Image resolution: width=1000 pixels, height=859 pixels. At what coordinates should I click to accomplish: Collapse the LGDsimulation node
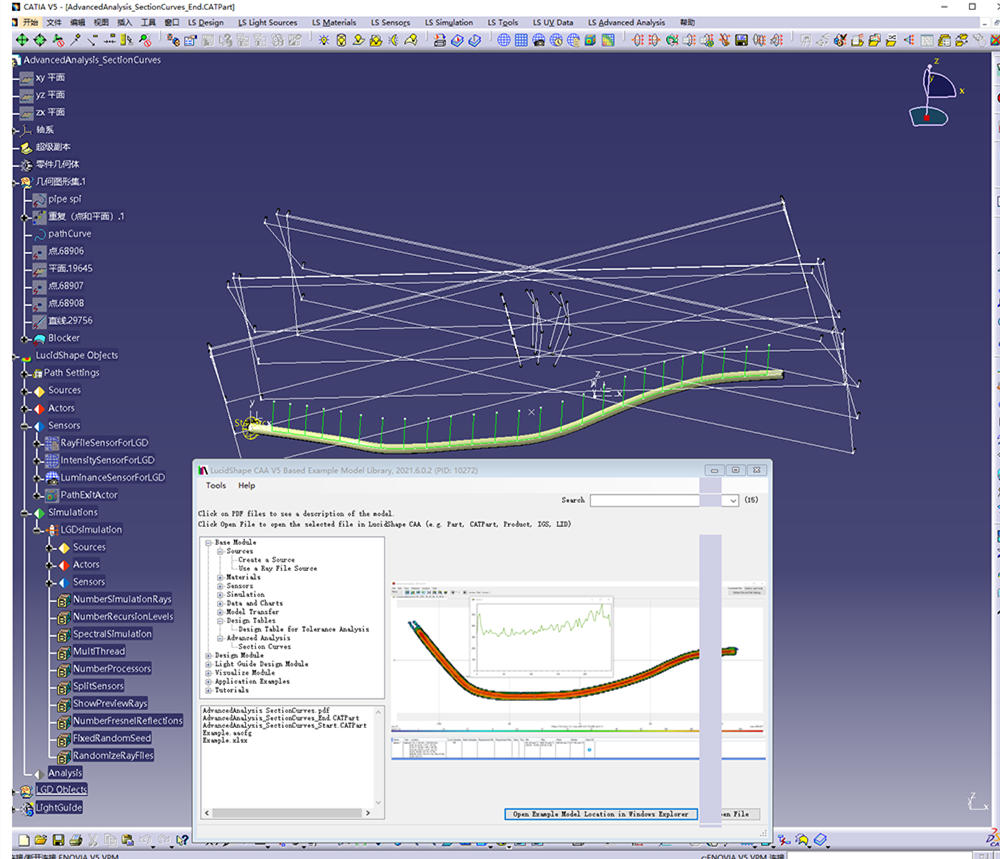(37, 530)
